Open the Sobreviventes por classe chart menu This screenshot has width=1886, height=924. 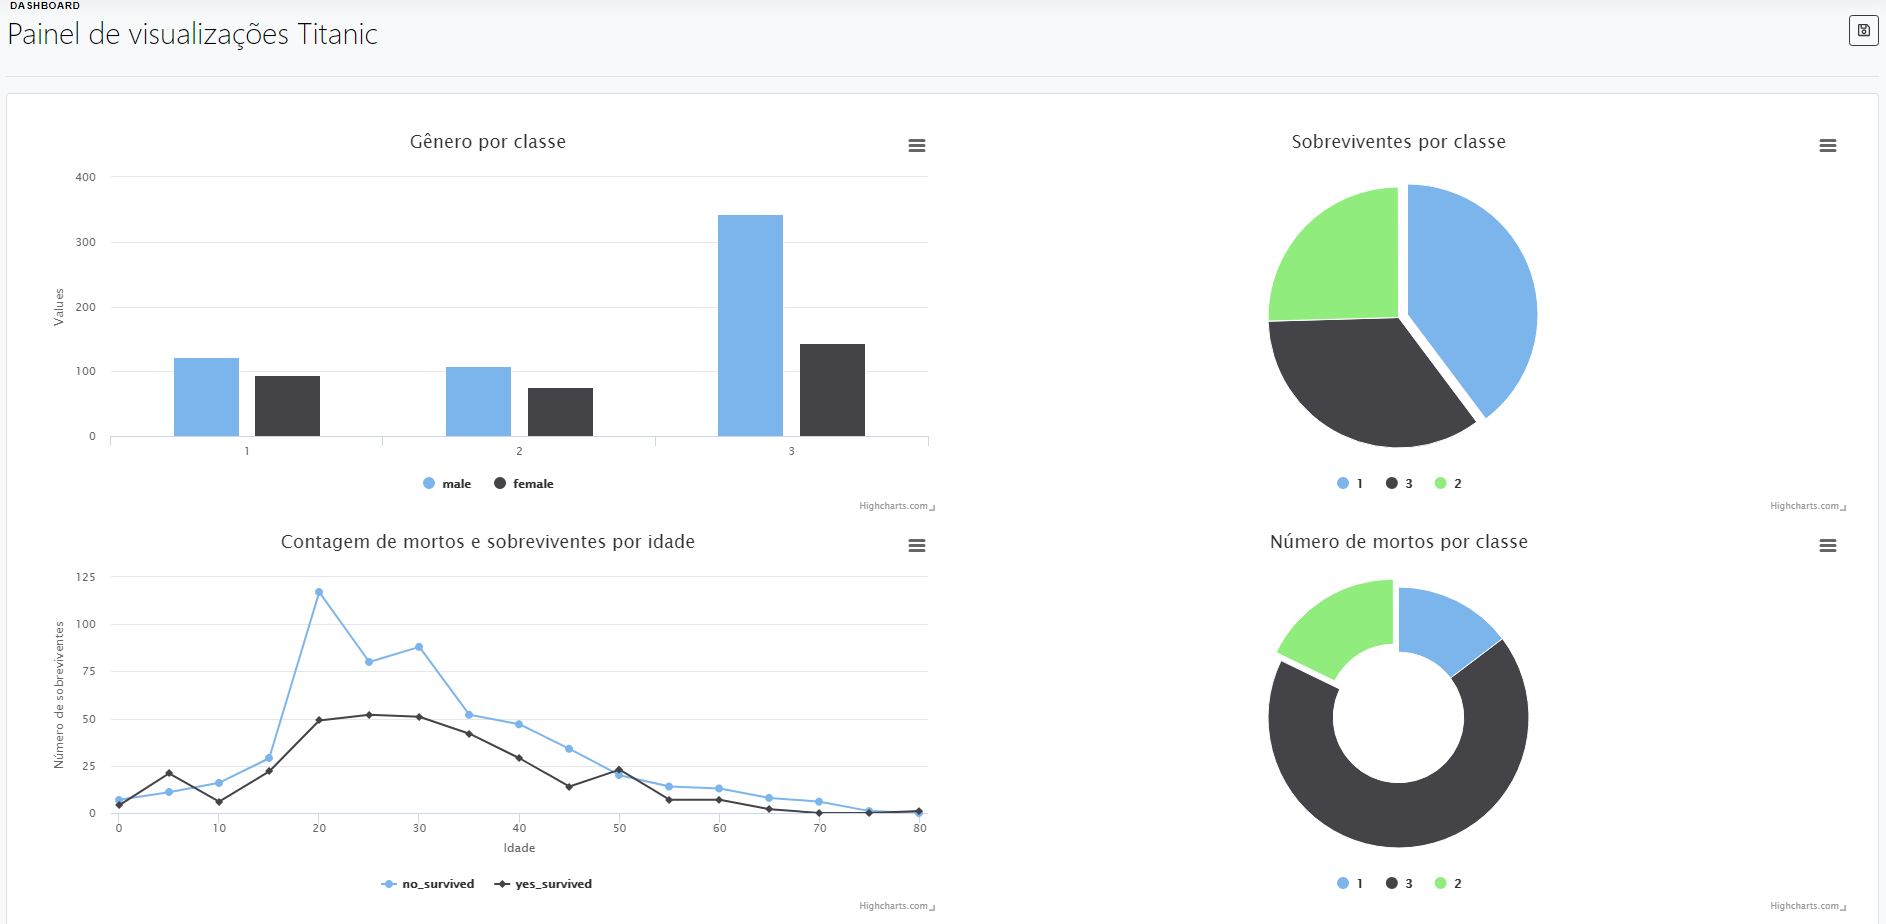click(1827, 146)
